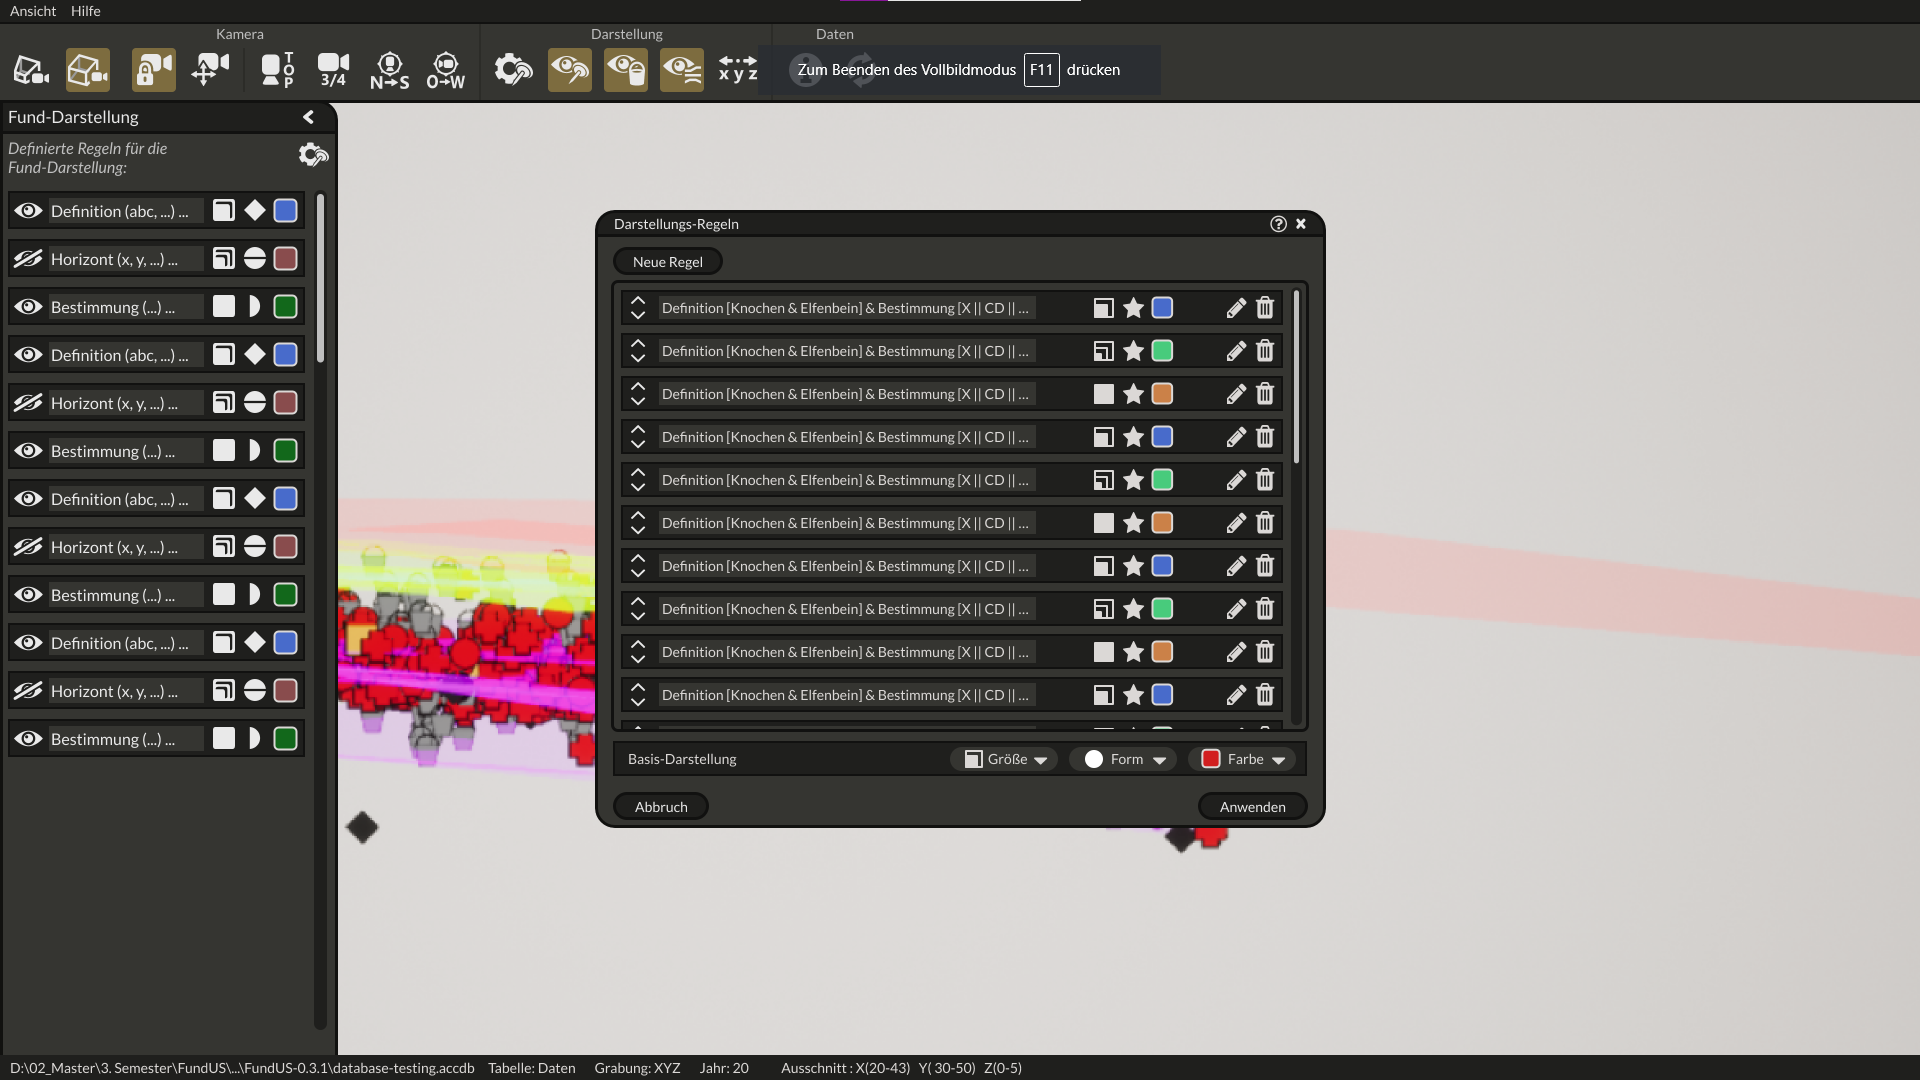1920x1080 pixels.
Task: Set camera to O→W view
Action: coord(445,70)
